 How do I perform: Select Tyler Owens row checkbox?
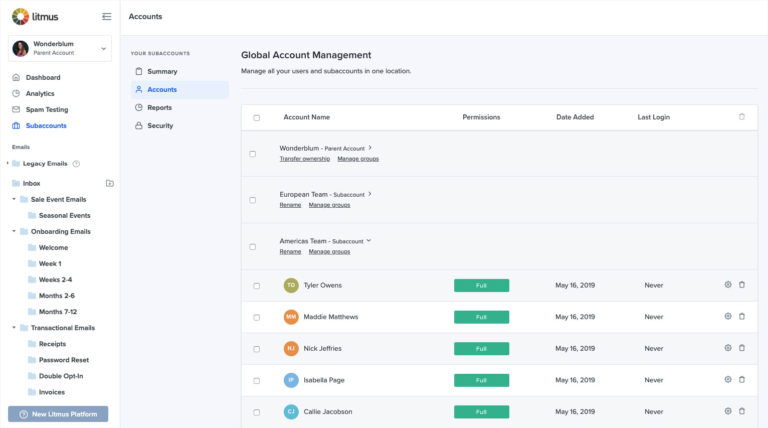[x=257, y=286]
